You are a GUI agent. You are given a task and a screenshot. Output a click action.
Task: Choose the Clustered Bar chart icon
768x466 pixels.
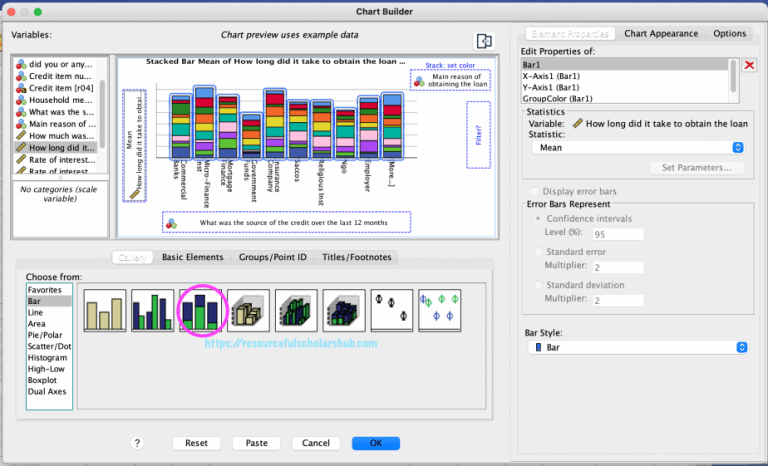153,310
